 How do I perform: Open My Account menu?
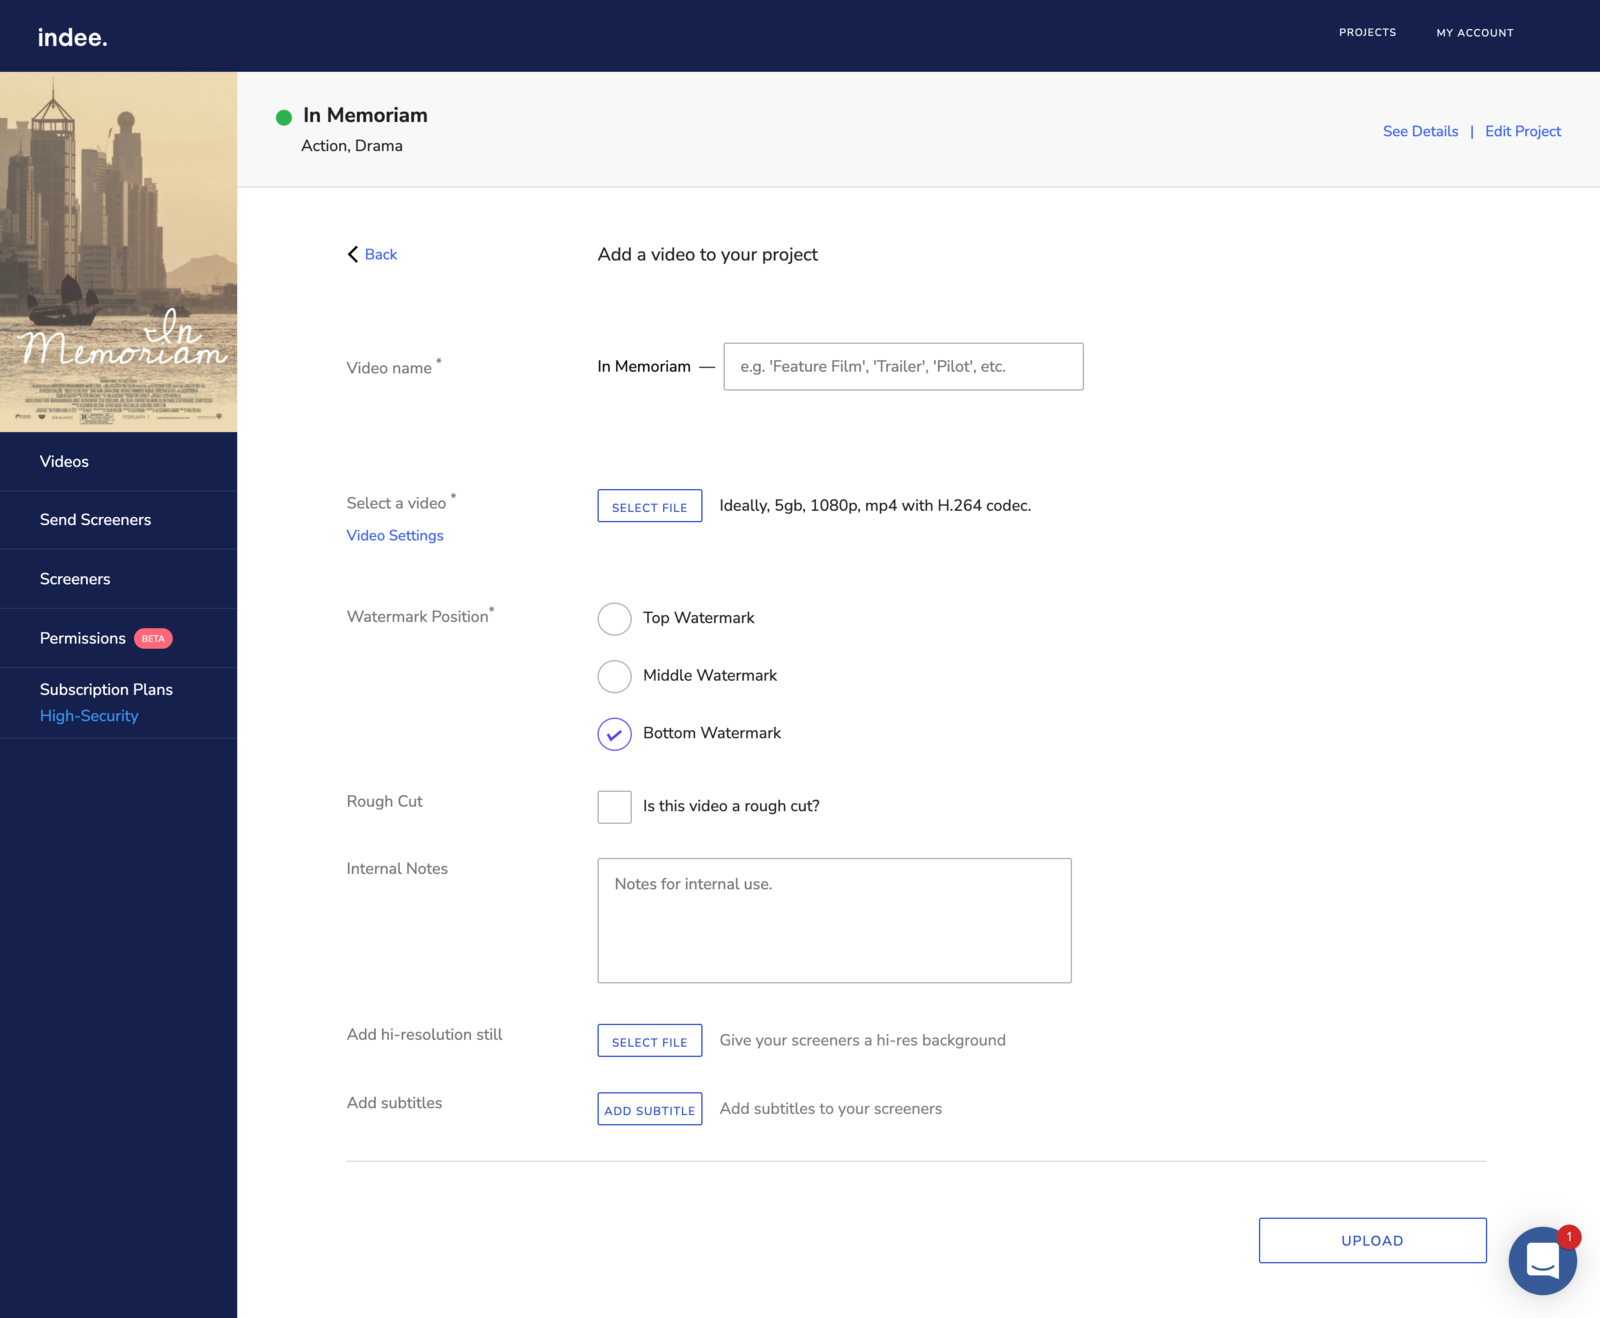[1474, 33]
